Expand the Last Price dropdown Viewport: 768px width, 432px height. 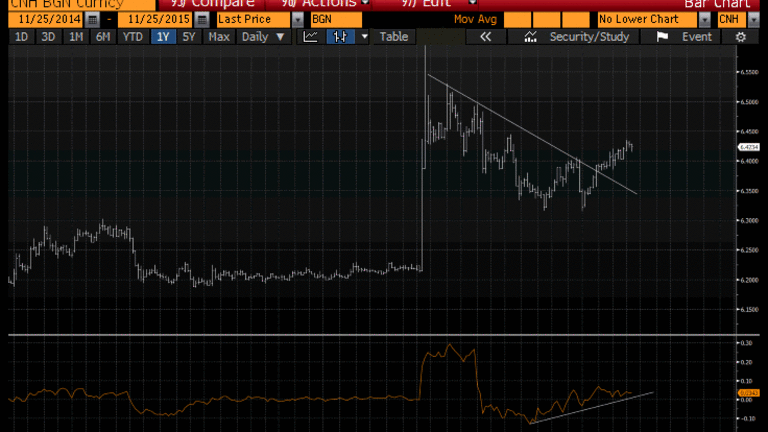pyautogui.click(x=297, y=19)
